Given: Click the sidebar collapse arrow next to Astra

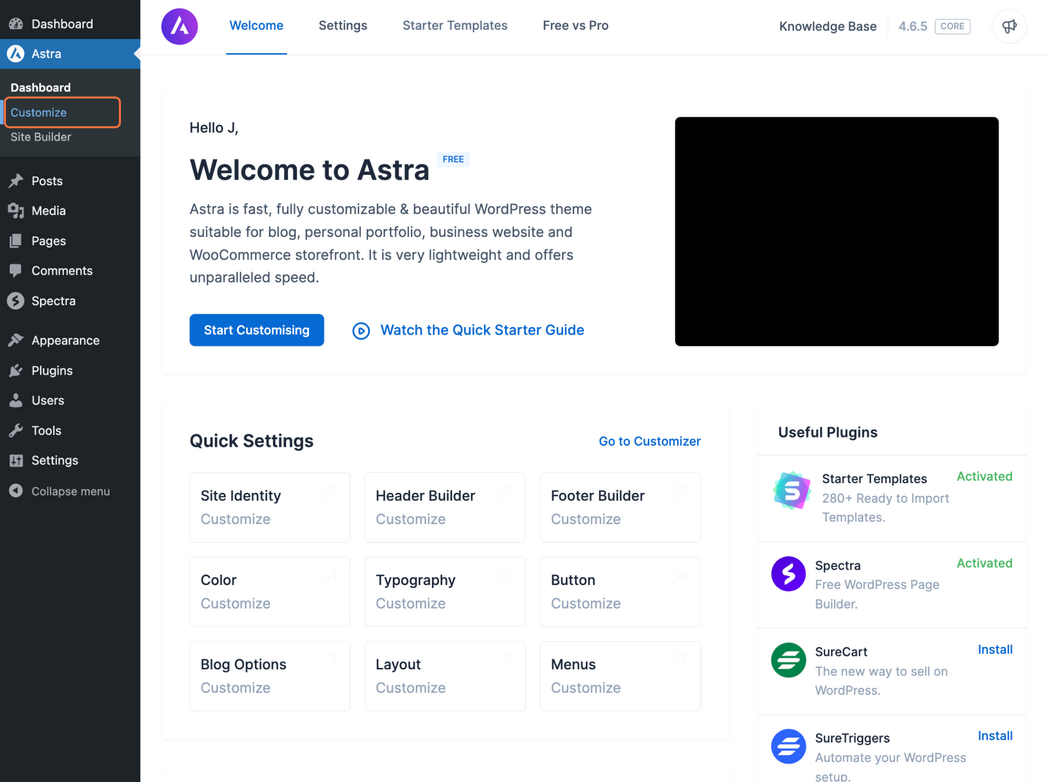Looking at the screenshot, I should 134,55.
